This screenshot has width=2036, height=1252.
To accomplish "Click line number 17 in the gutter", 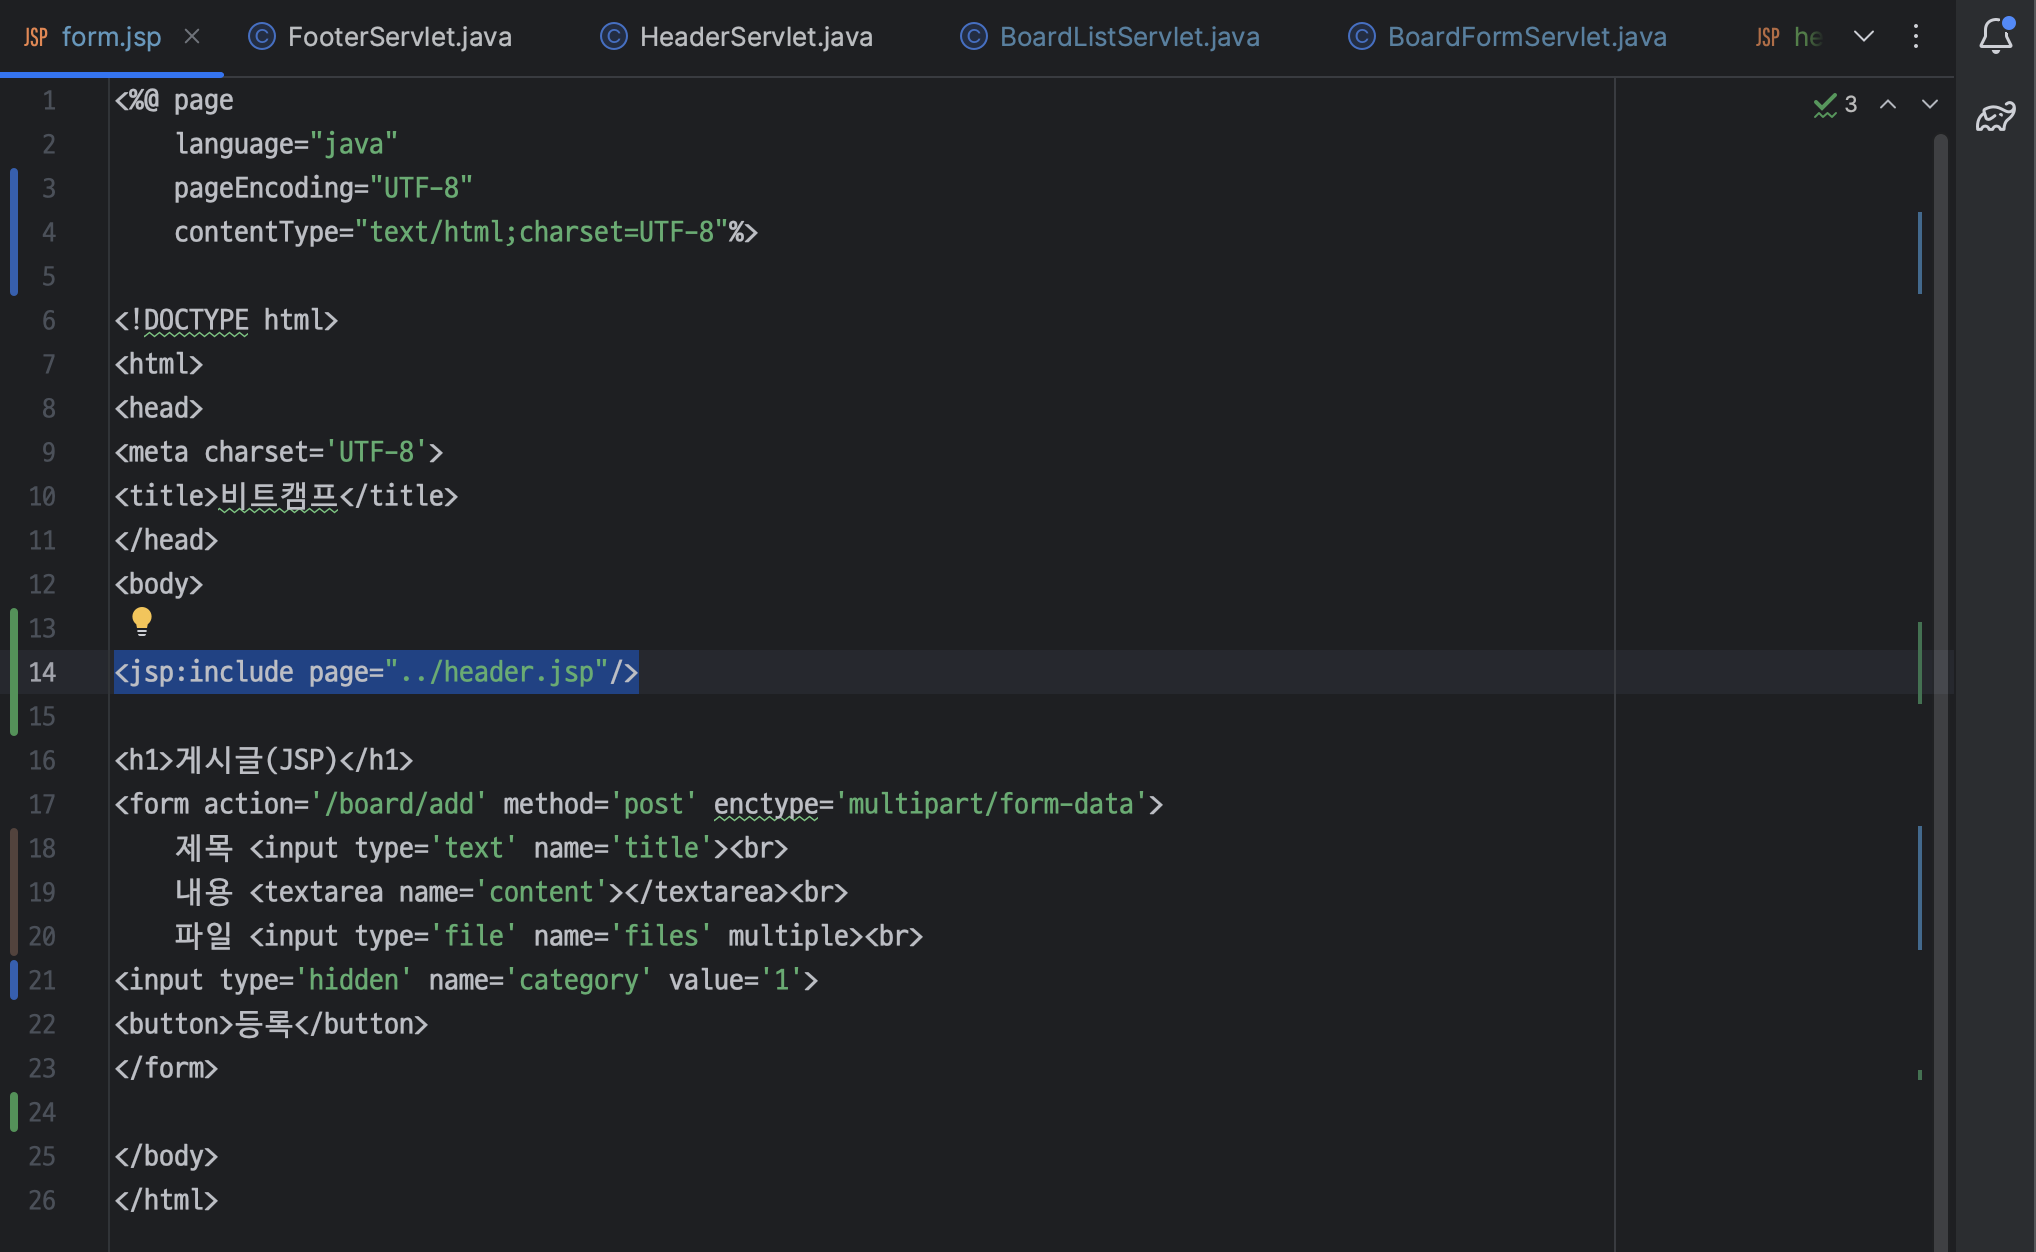I will point(42,804).
